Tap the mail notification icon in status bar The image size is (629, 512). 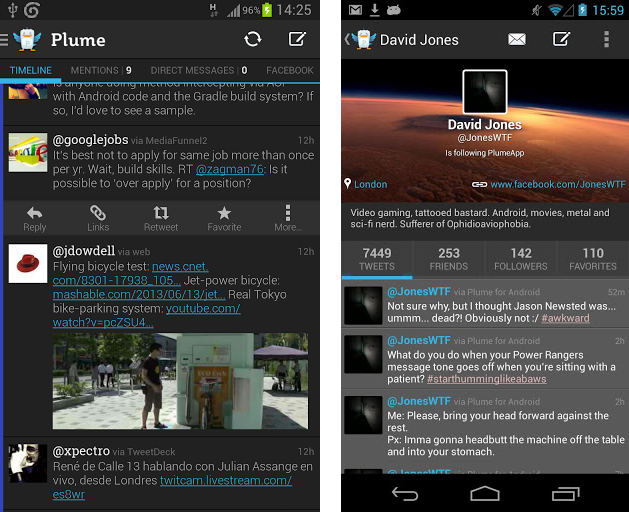click(x=355, y=10)
